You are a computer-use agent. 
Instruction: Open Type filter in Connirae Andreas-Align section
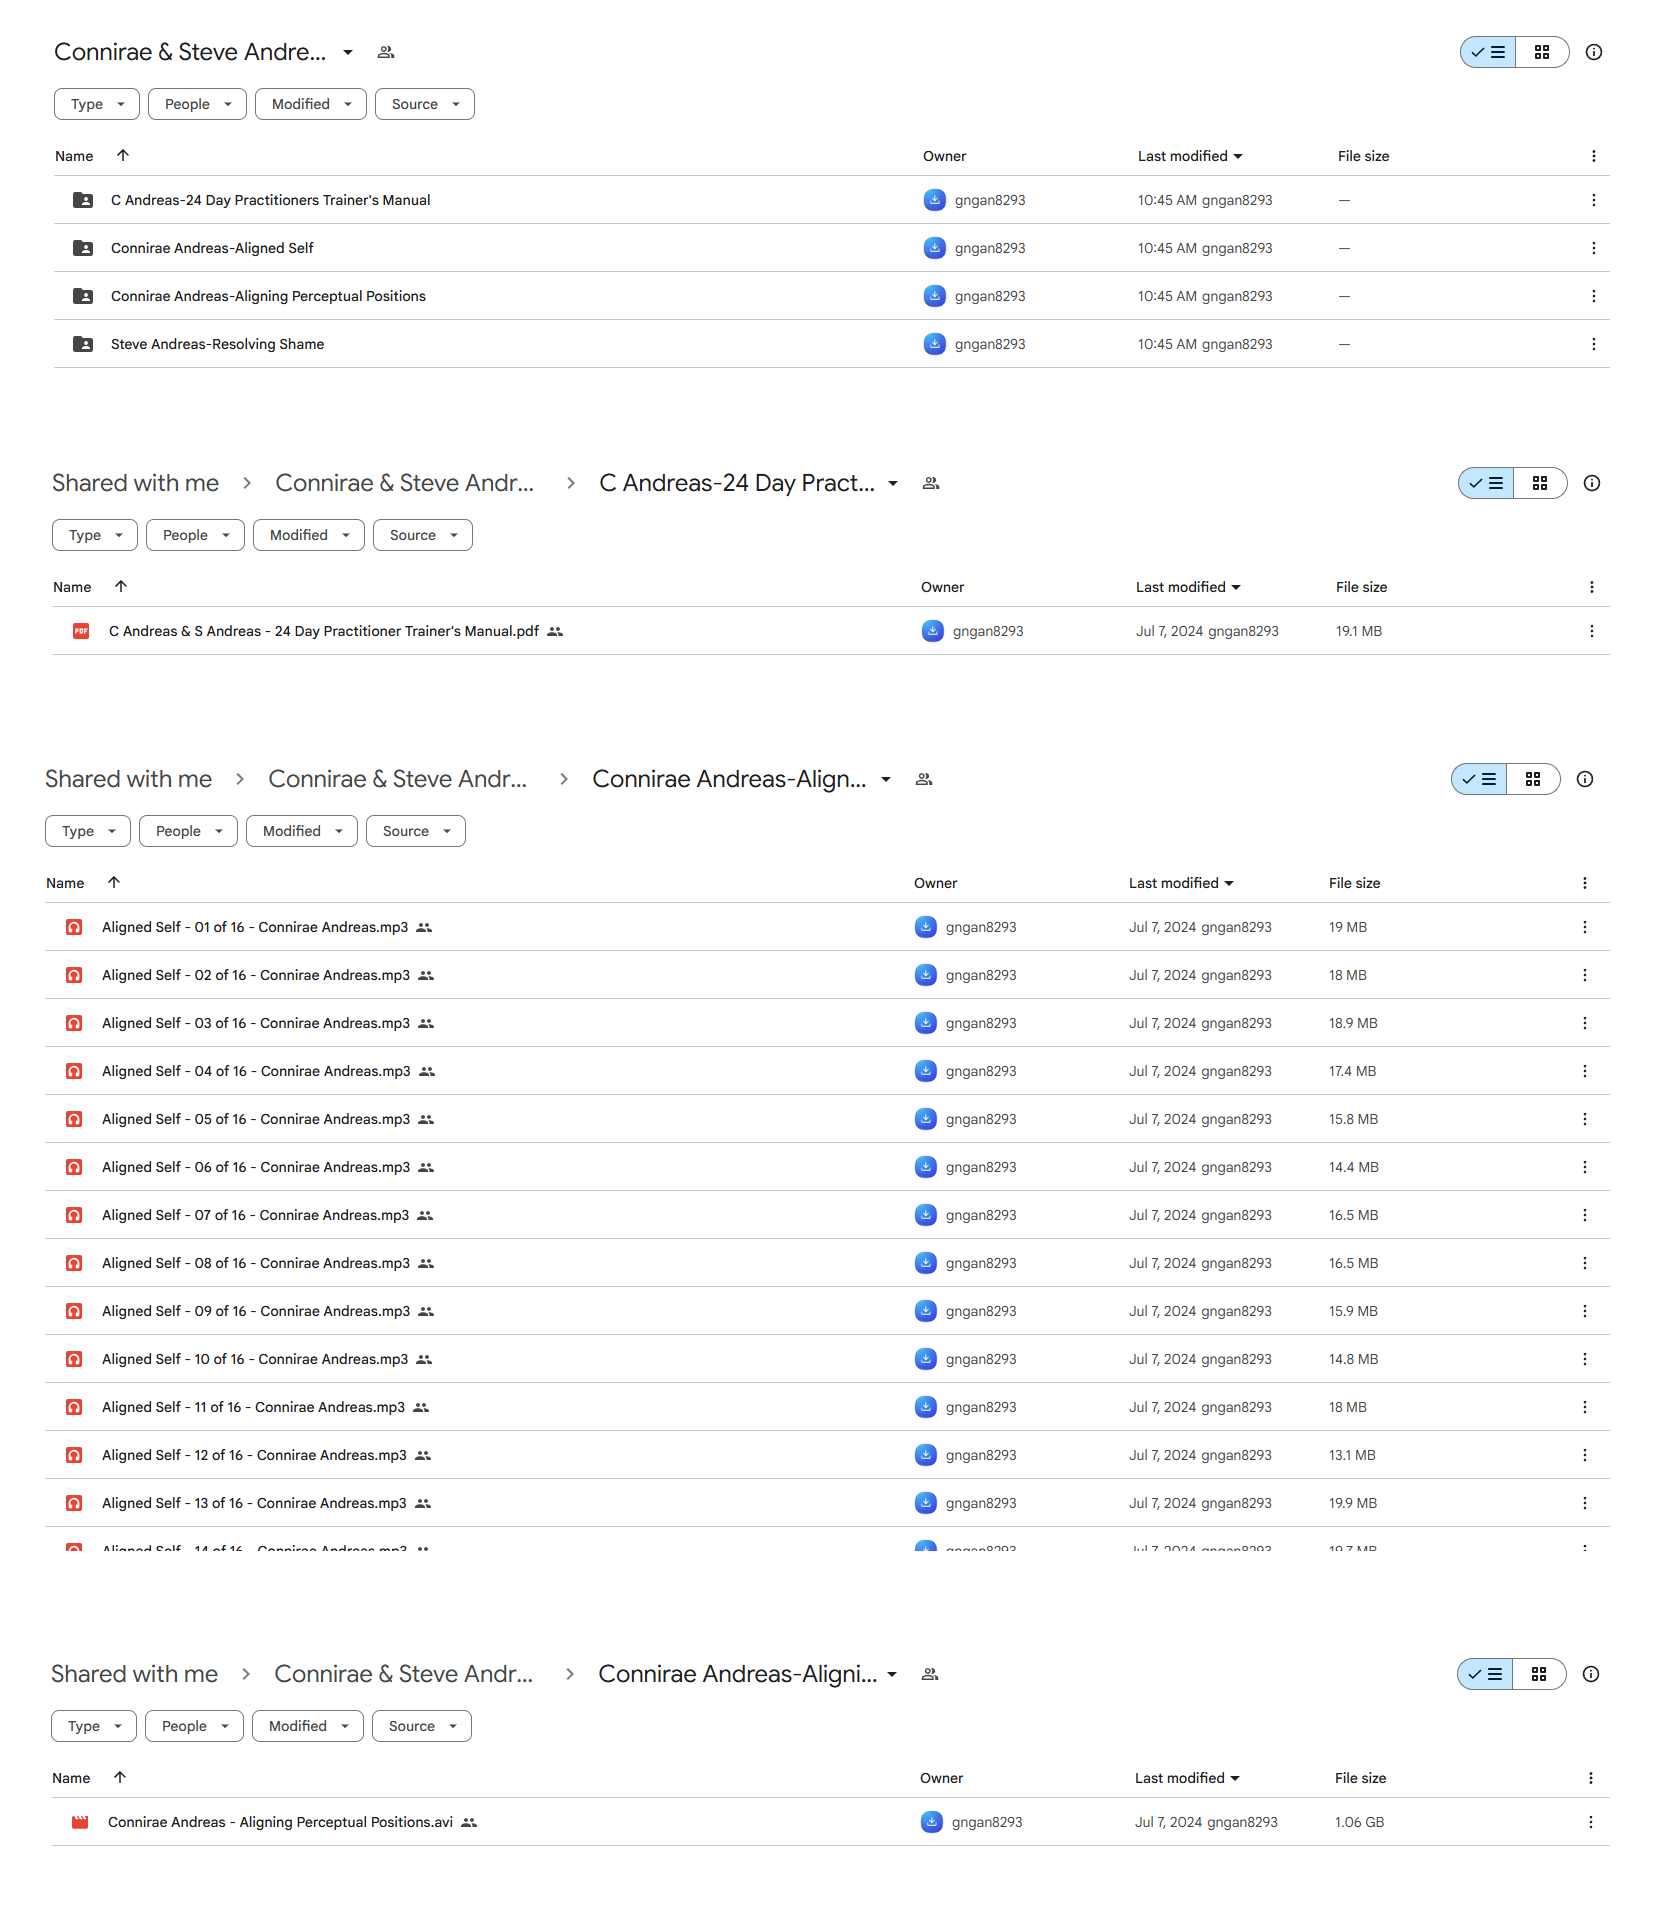[x=88, y=831]
